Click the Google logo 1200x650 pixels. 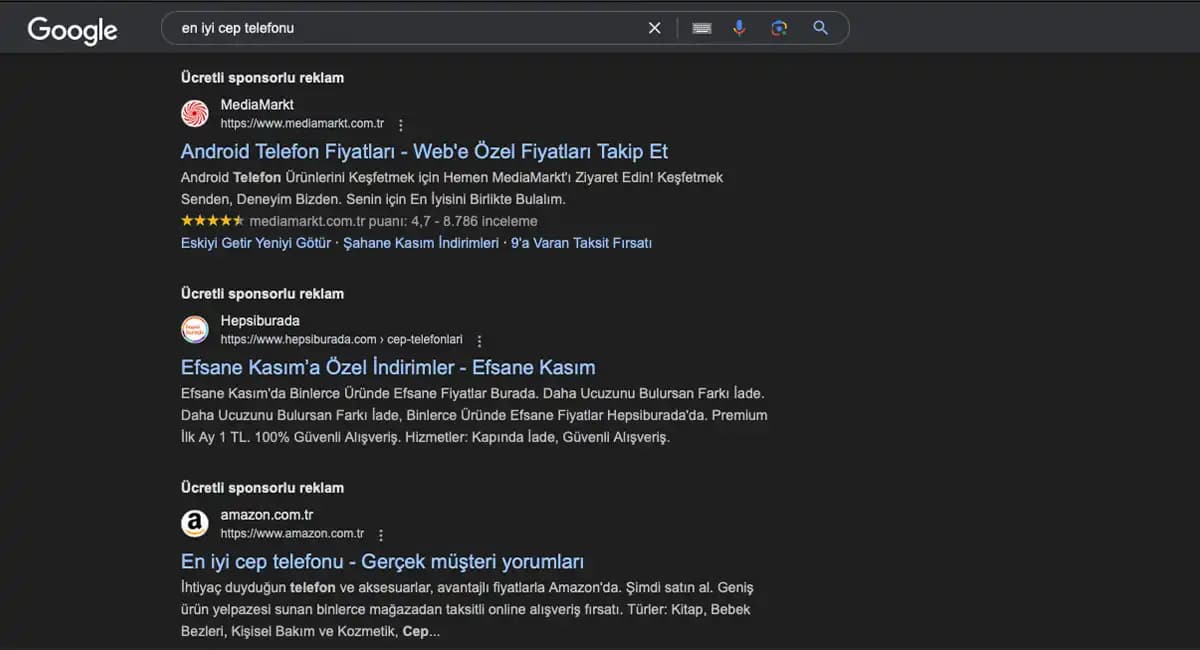pos(72,30)
